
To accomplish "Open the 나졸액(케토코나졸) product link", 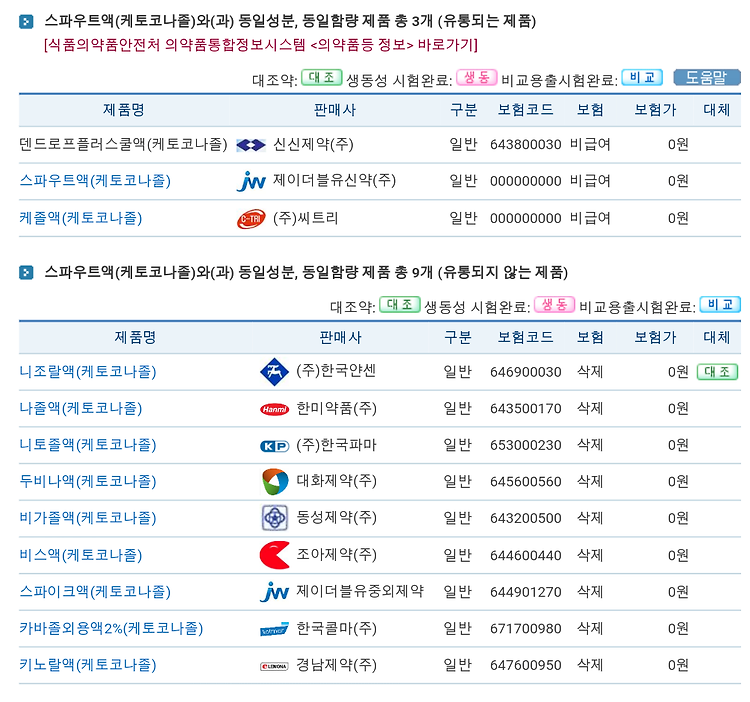I will click(81, 408).
